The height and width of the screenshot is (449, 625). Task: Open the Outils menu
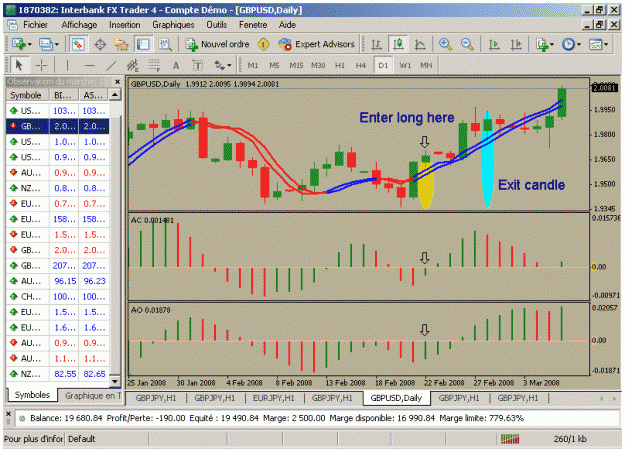pos(216,25)
